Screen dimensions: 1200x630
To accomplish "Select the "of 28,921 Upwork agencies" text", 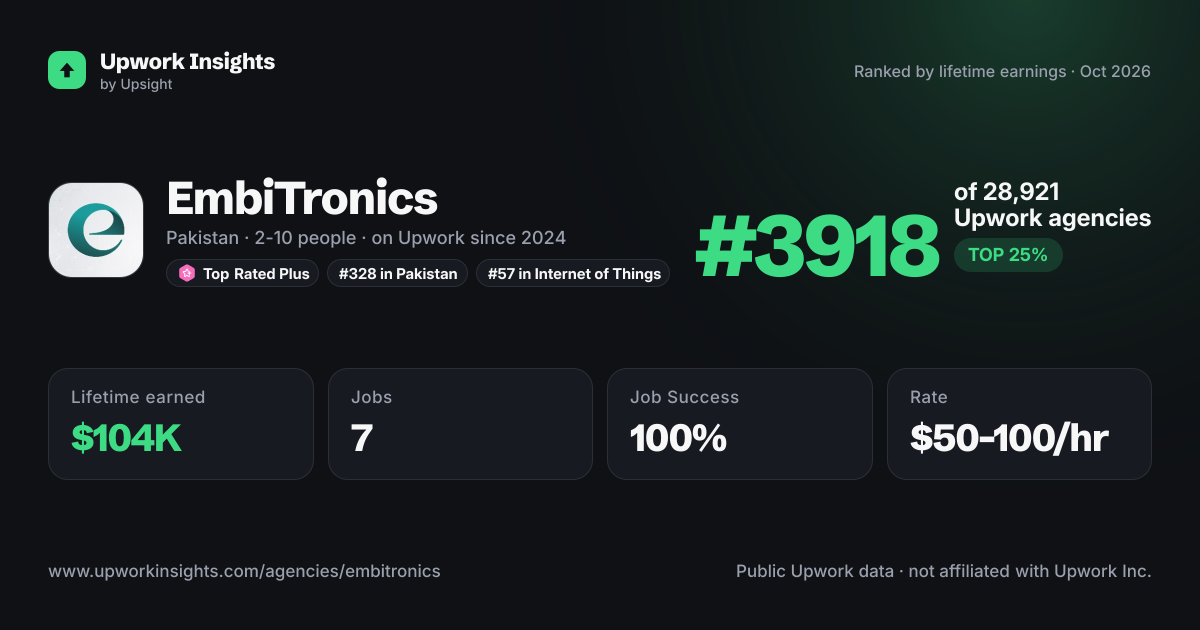I will point(1052,205).
